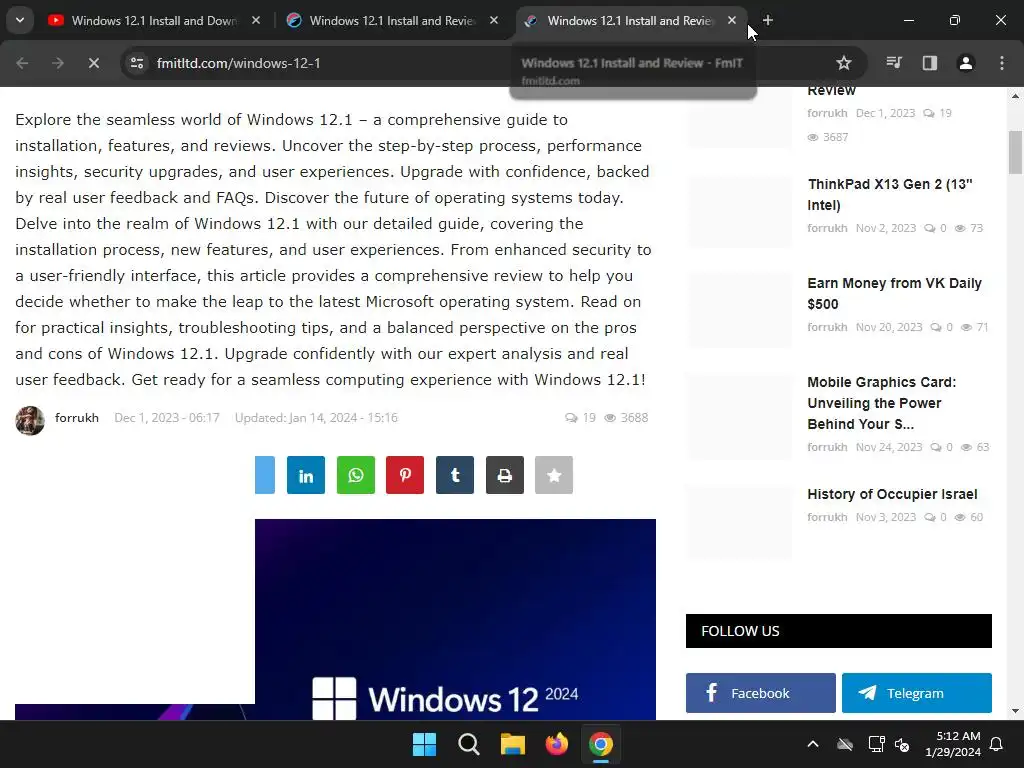Viewport: 1024px width, 768px height.
Task: Print the article via printer icon
Action: coord(505,475)
